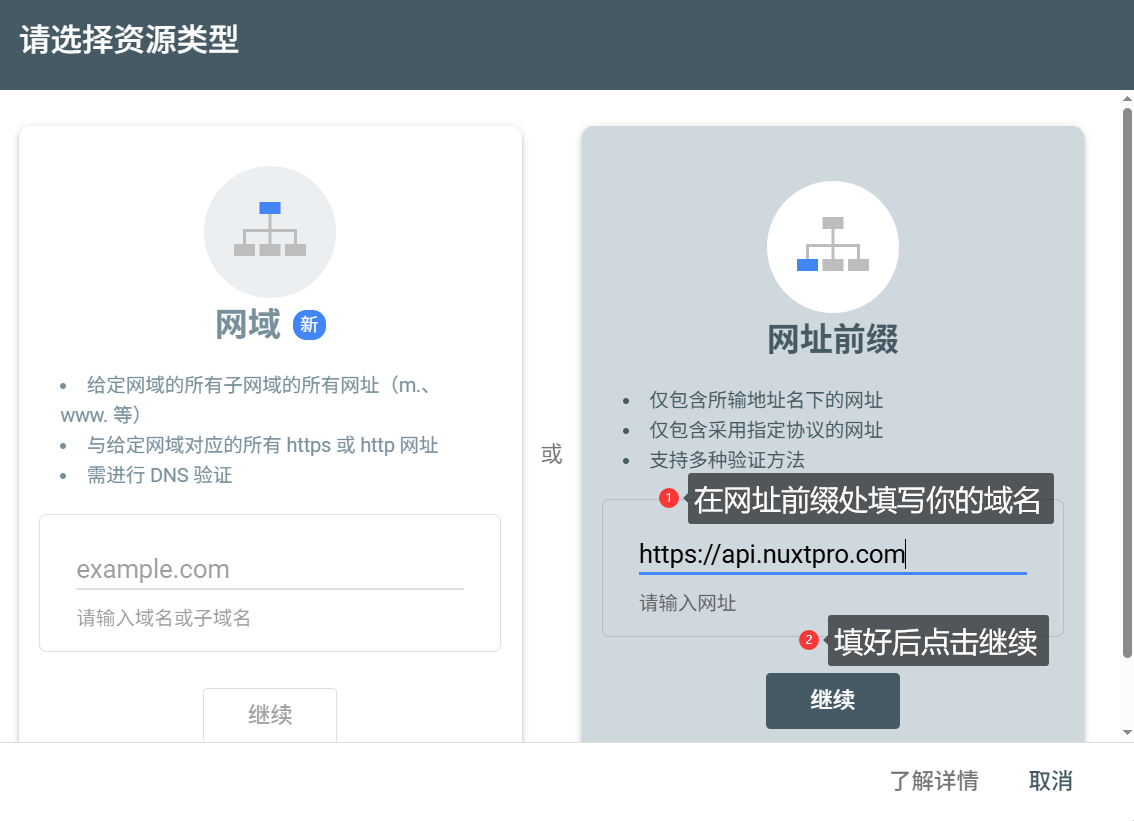Viewport: 1134px width, 821px height.
Task: Open the 了解详情 link
Action: 934,781
